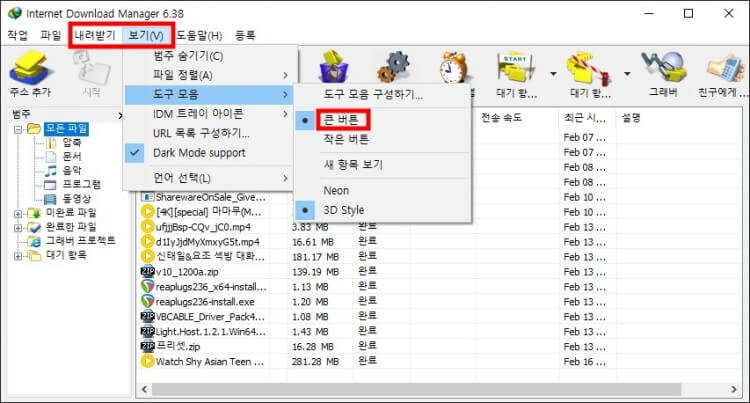Screen dimensions: 750x403
Task: Click the 그래버 프로젝트 tree icon
Action: coord(34,241)
